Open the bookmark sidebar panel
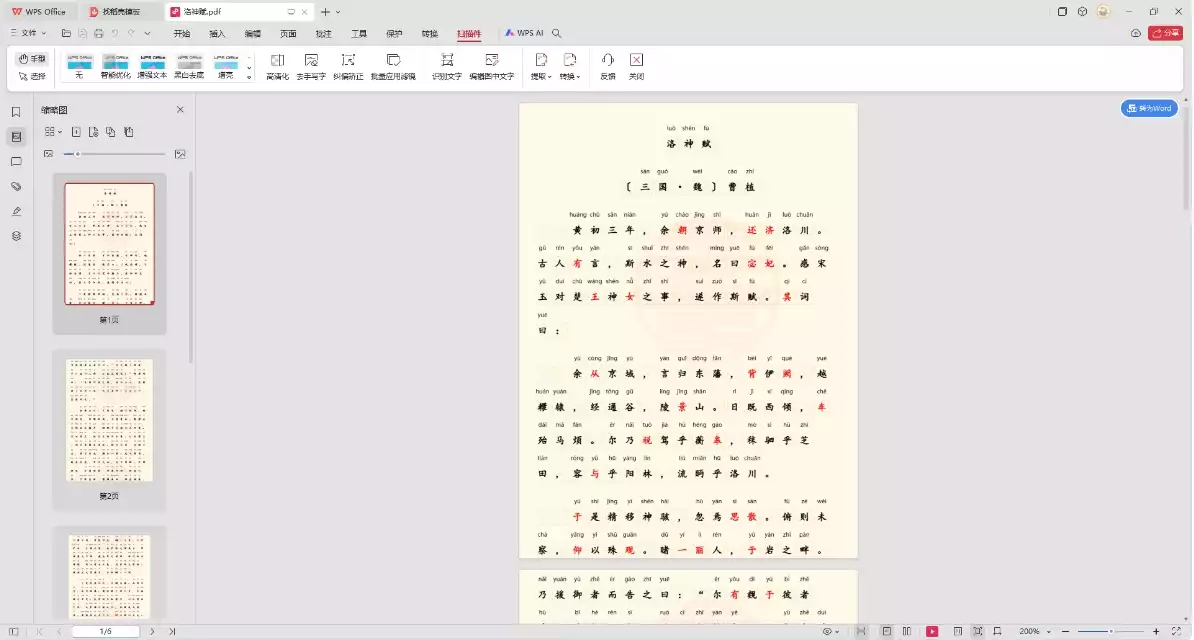Image resolution: width=1194 pixels, height=640 pixels. point(16,112)
